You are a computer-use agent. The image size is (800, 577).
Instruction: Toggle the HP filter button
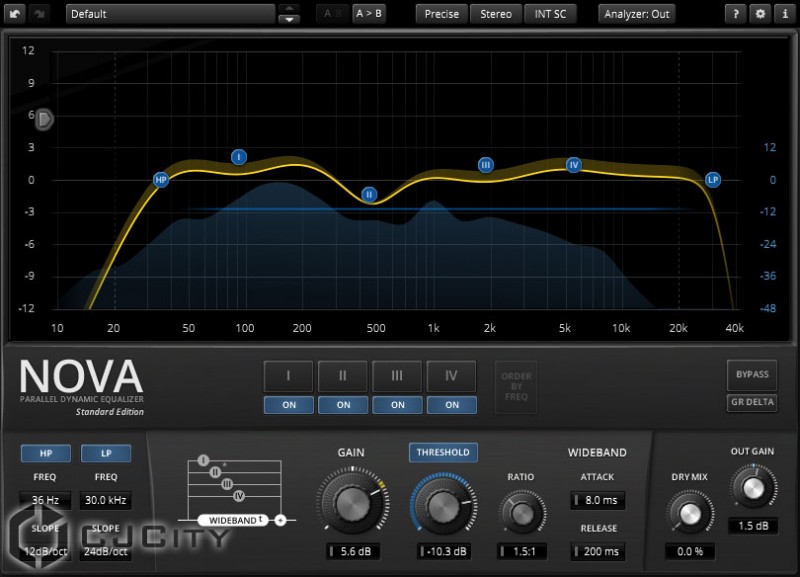pos(46,453)
